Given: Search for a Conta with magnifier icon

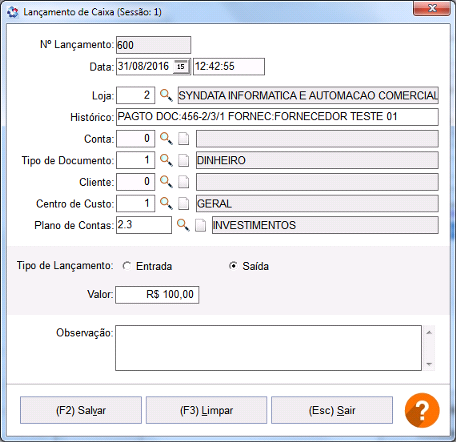Looking at the screenshot, I should pyautogui.click(x=166, y=138).
